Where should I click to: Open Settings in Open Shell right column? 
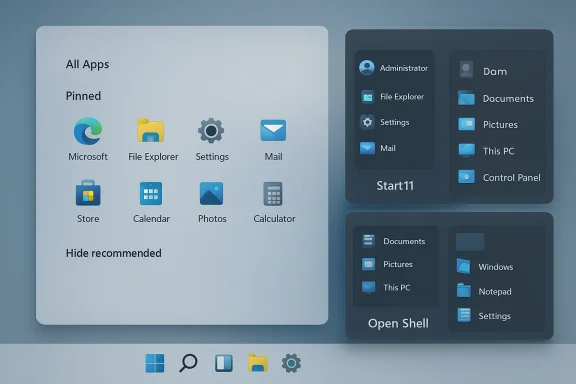click(x=484, y=316)
